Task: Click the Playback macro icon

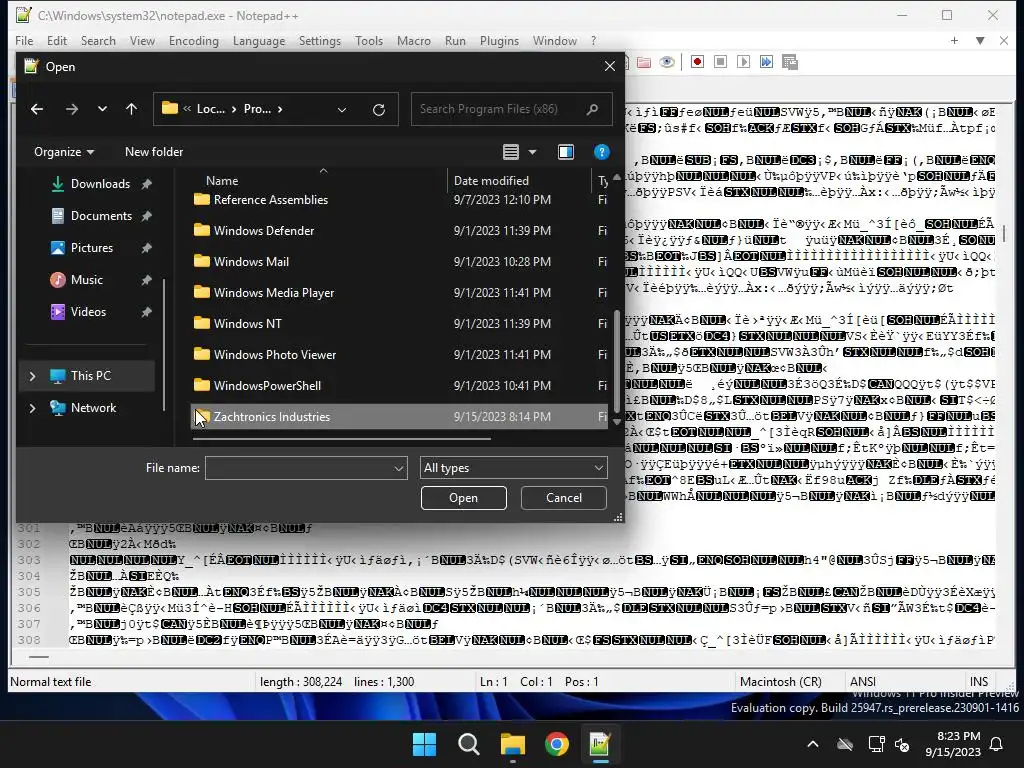Action: (743, 62)
